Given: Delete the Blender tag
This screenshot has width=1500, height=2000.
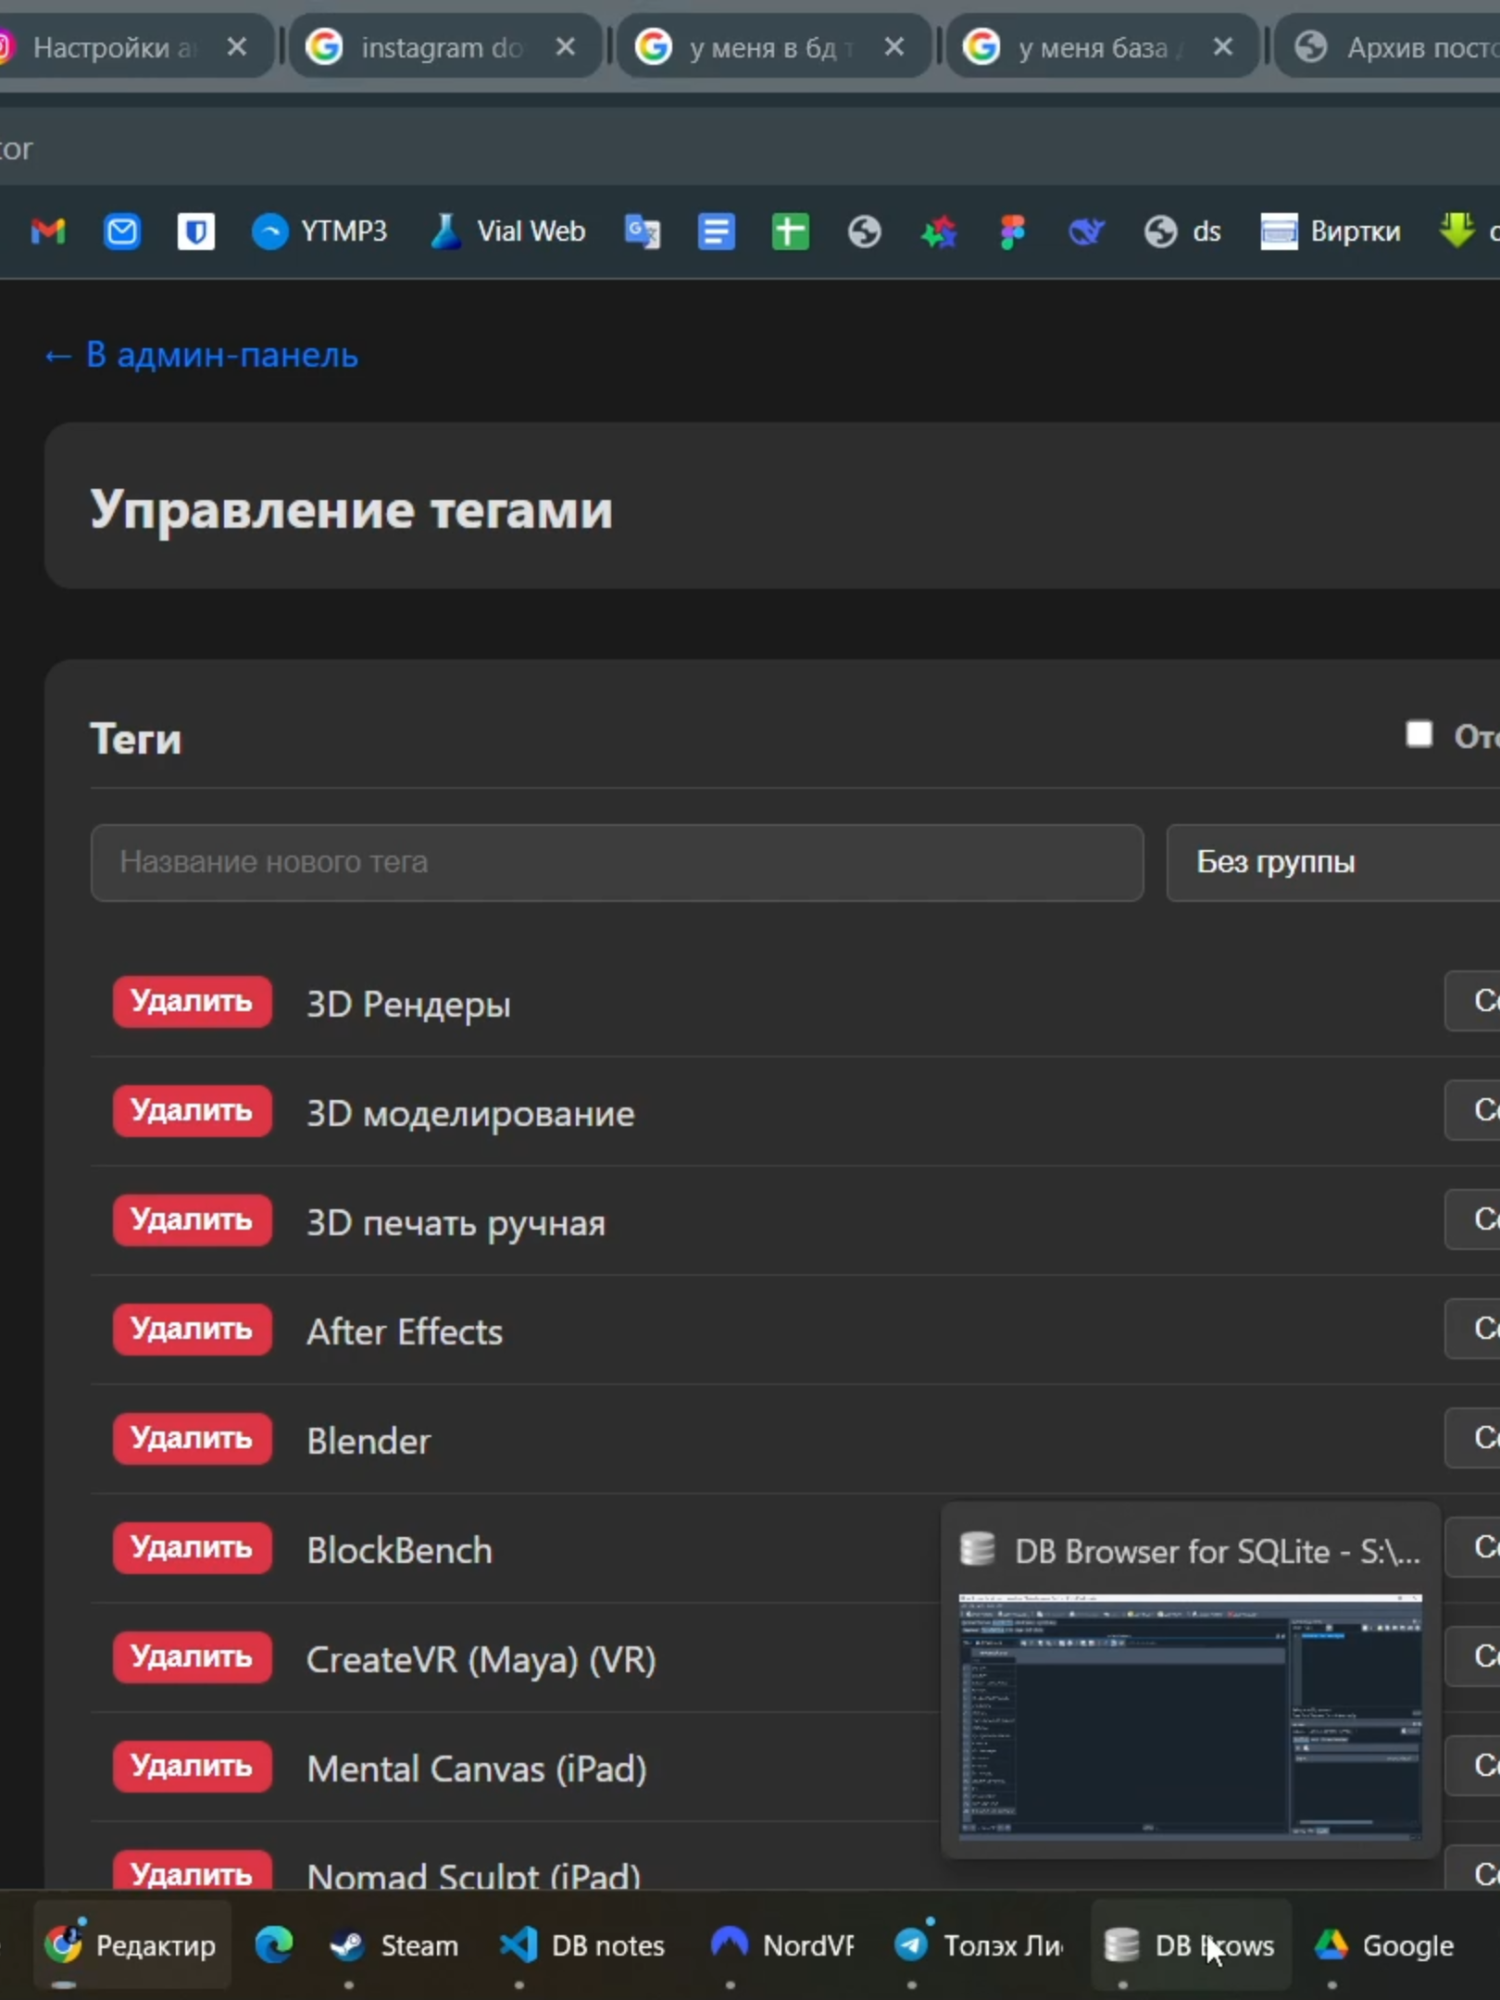Looking at the screenshot, I should click(192, 1438).
